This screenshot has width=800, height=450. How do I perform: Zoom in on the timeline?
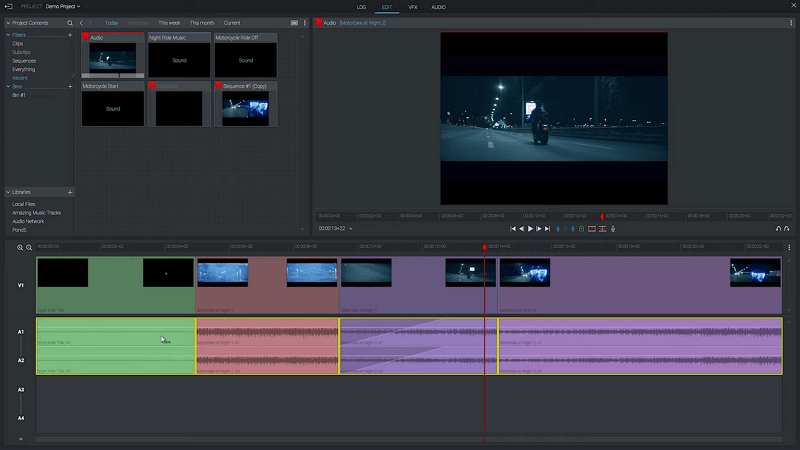[x=20, y=247]
